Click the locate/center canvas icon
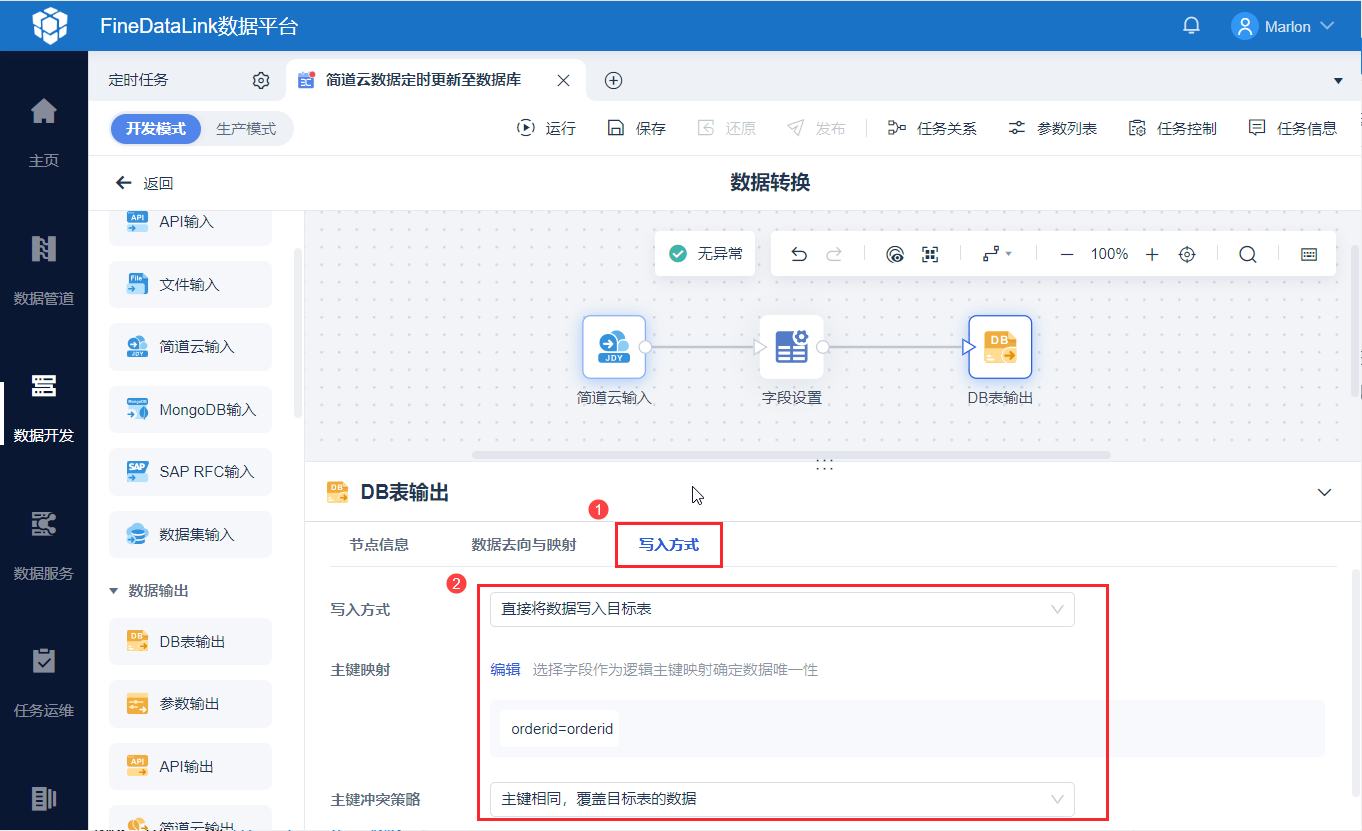The height and width of the screenshot is (831, 1362). click(1187, 254)
